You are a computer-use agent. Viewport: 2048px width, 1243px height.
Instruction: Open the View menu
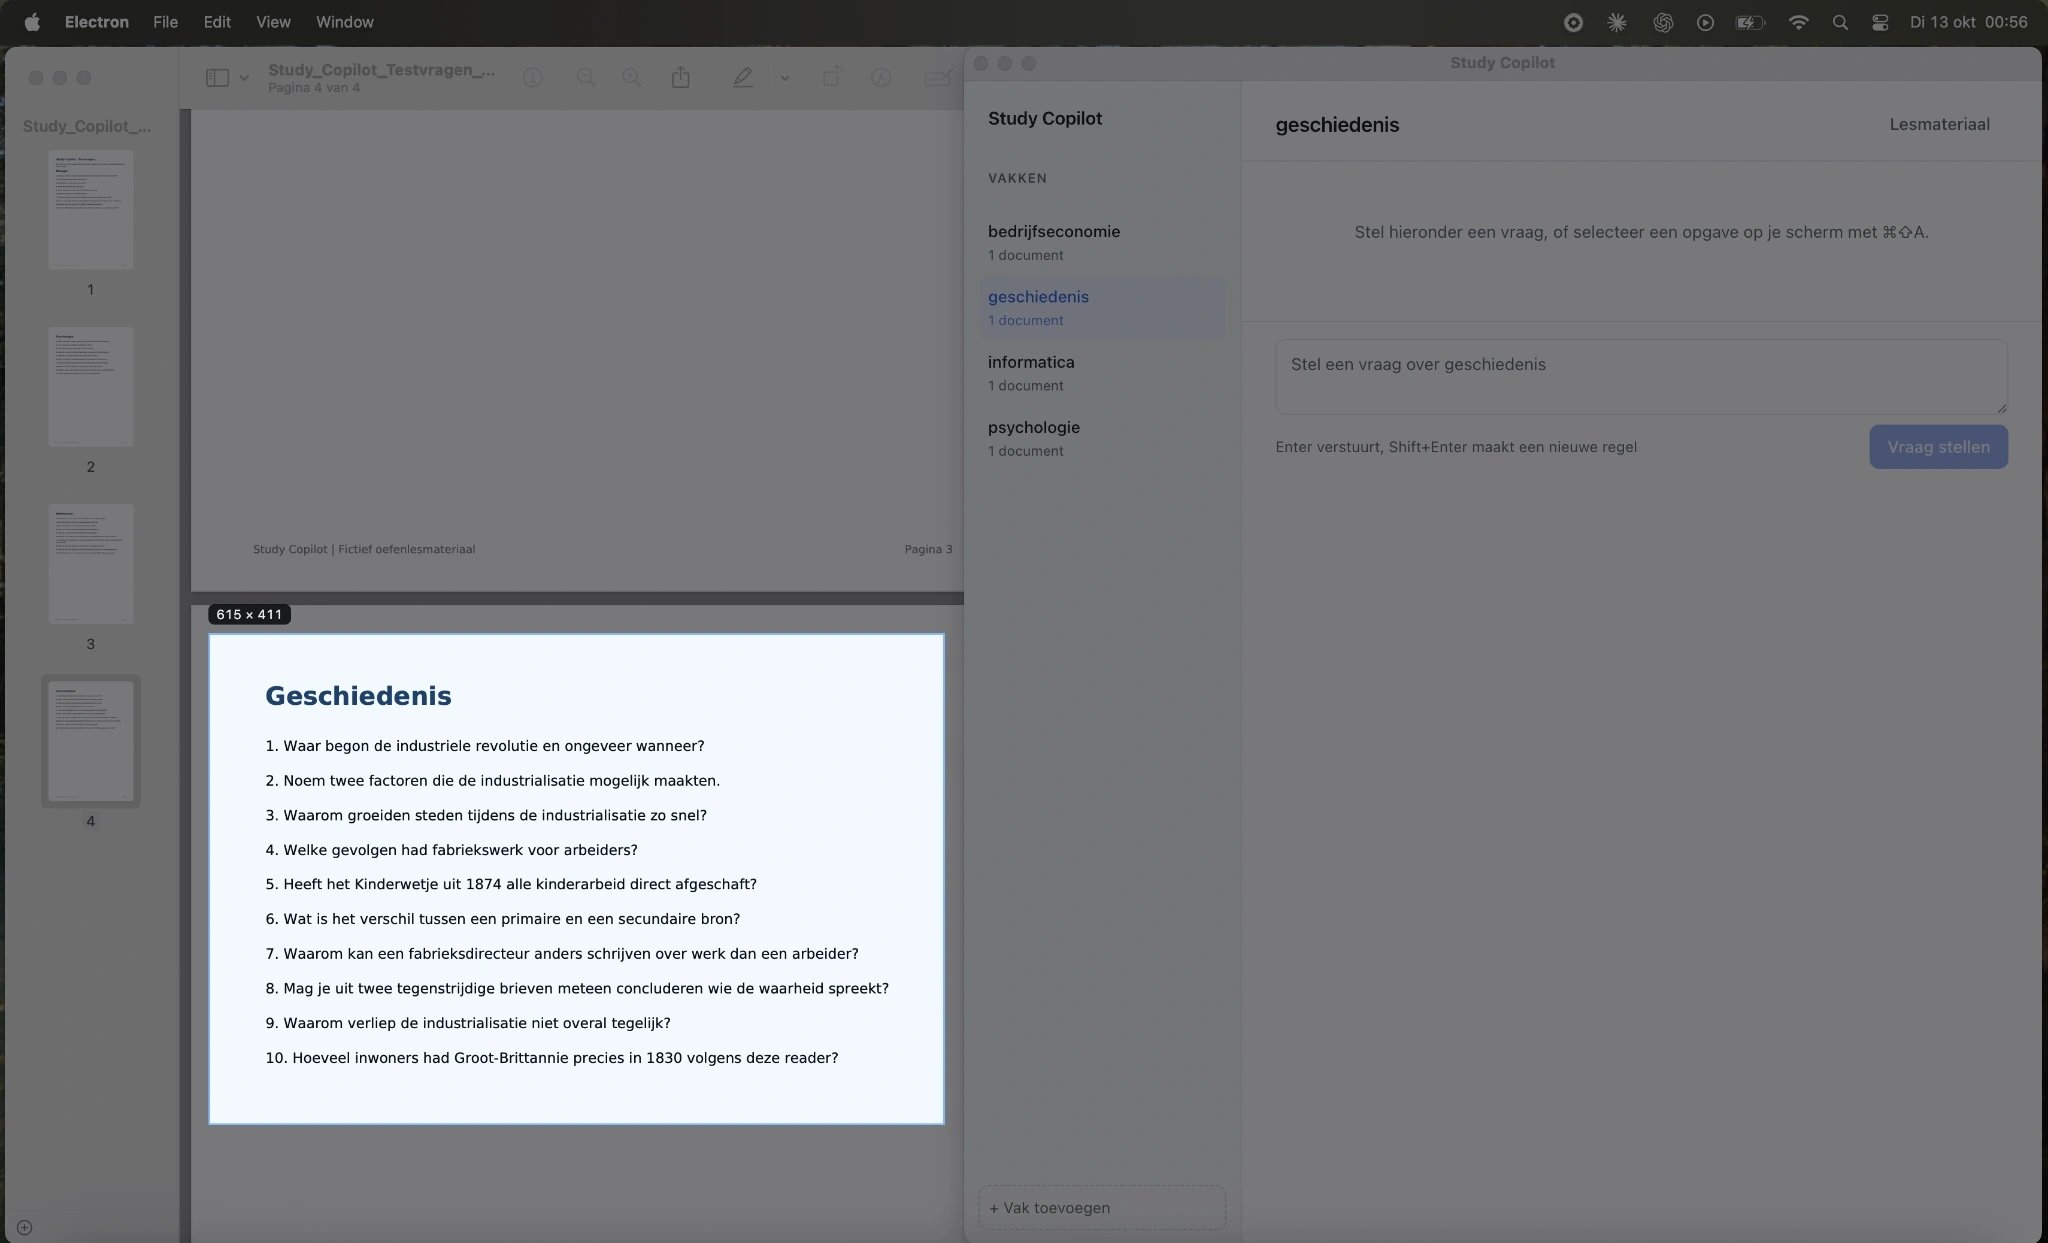(273, 22)
